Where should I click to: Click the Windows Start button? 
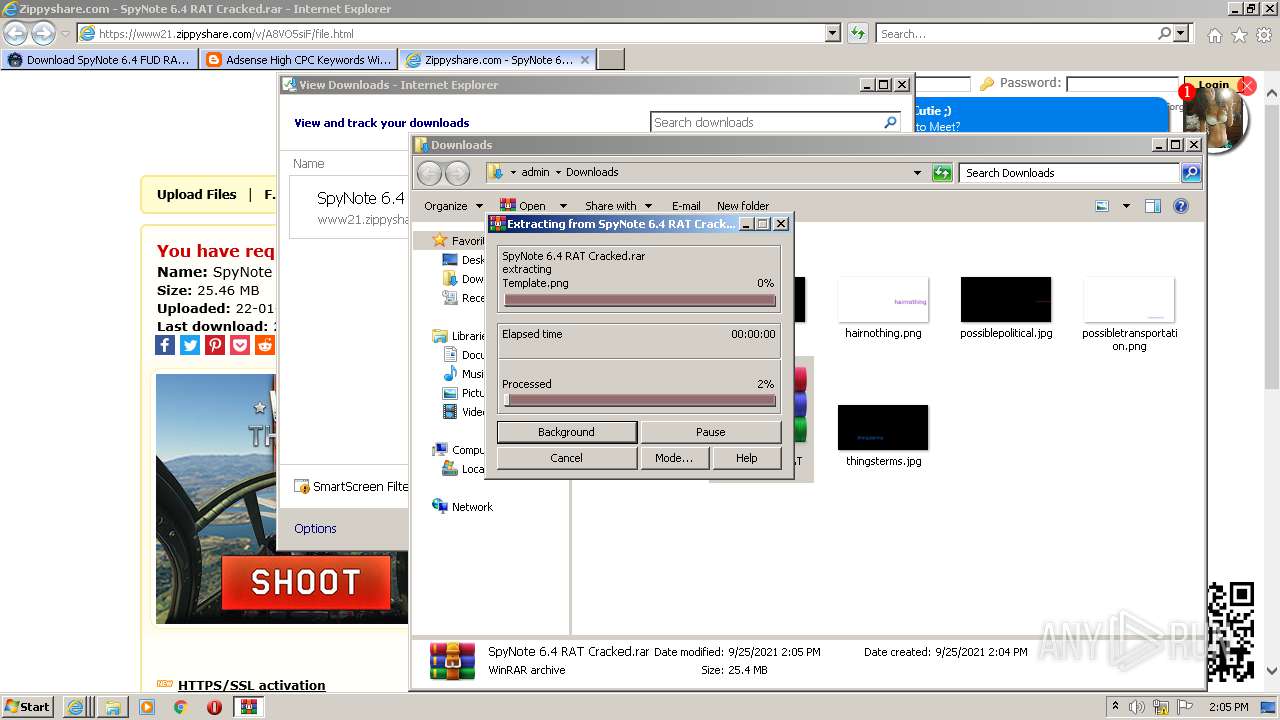pos(27,706)
